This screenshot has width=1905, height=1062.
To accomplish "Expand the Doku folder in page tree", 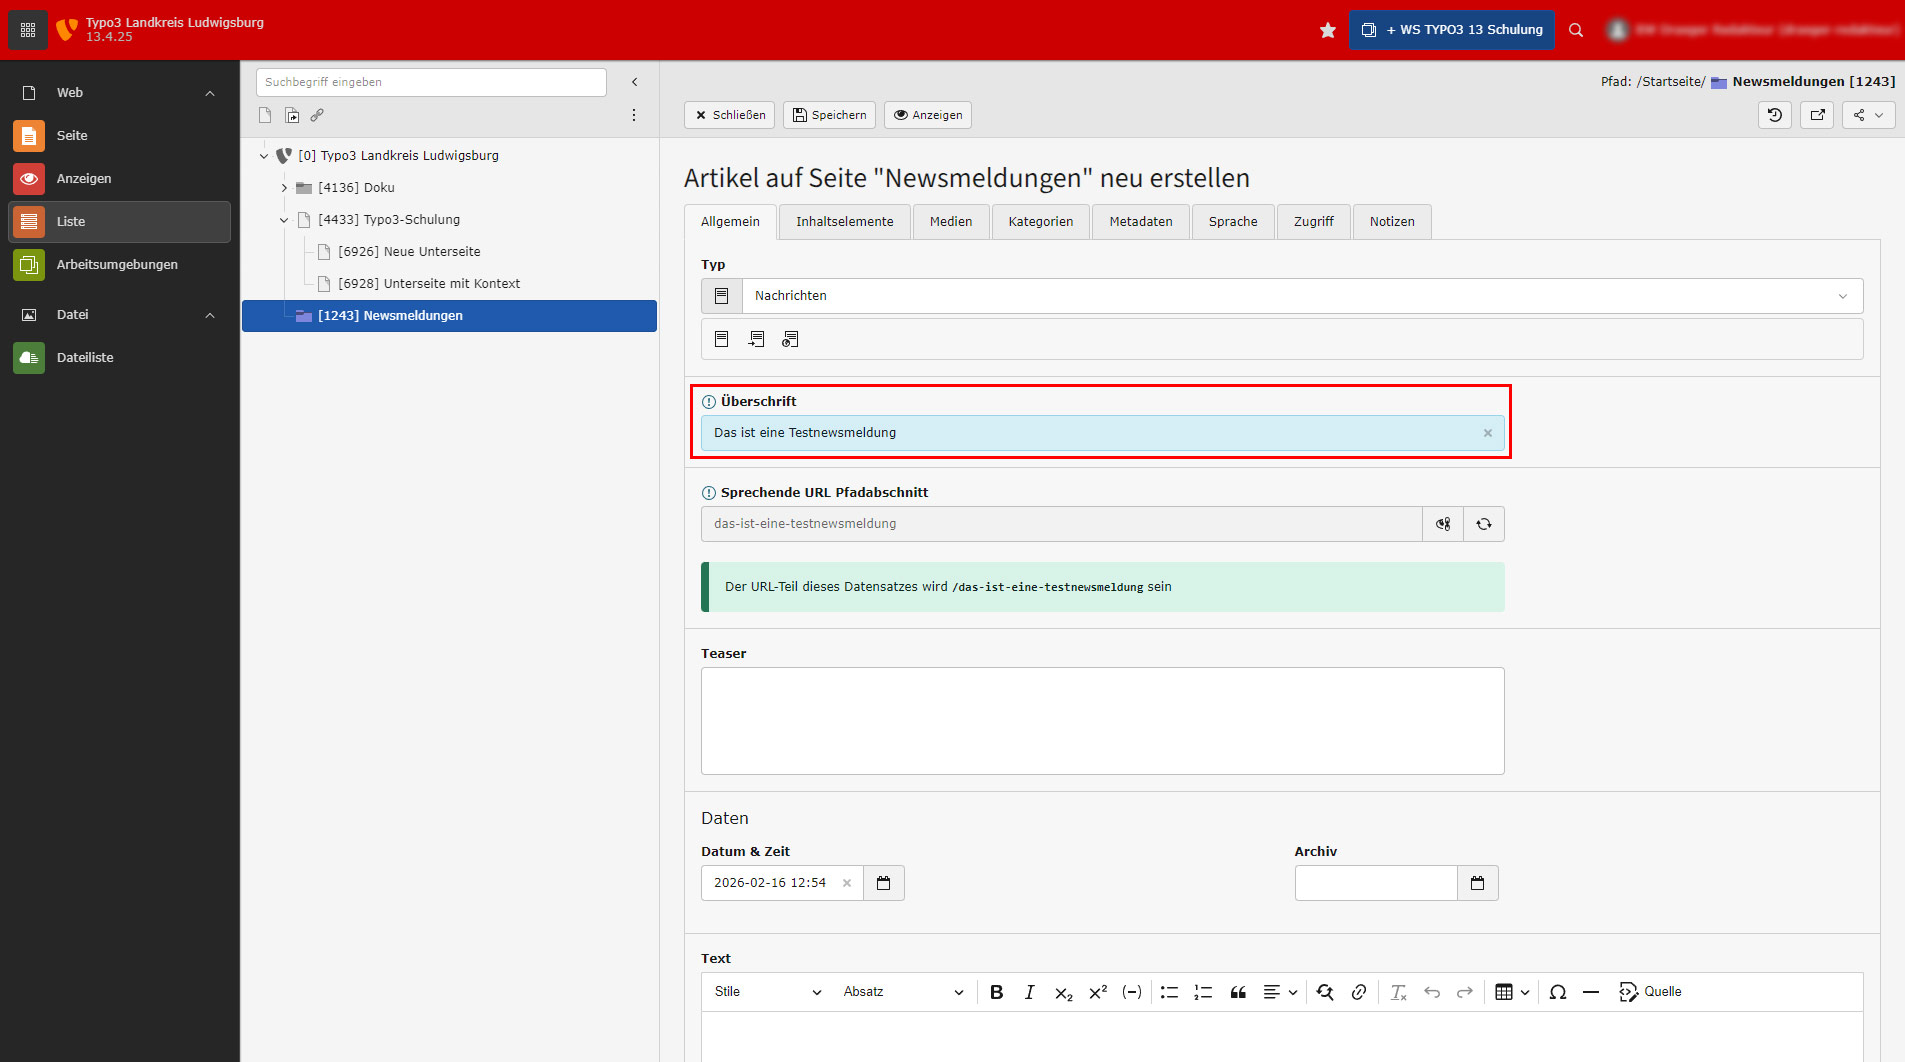I will [x=284, y=188].
